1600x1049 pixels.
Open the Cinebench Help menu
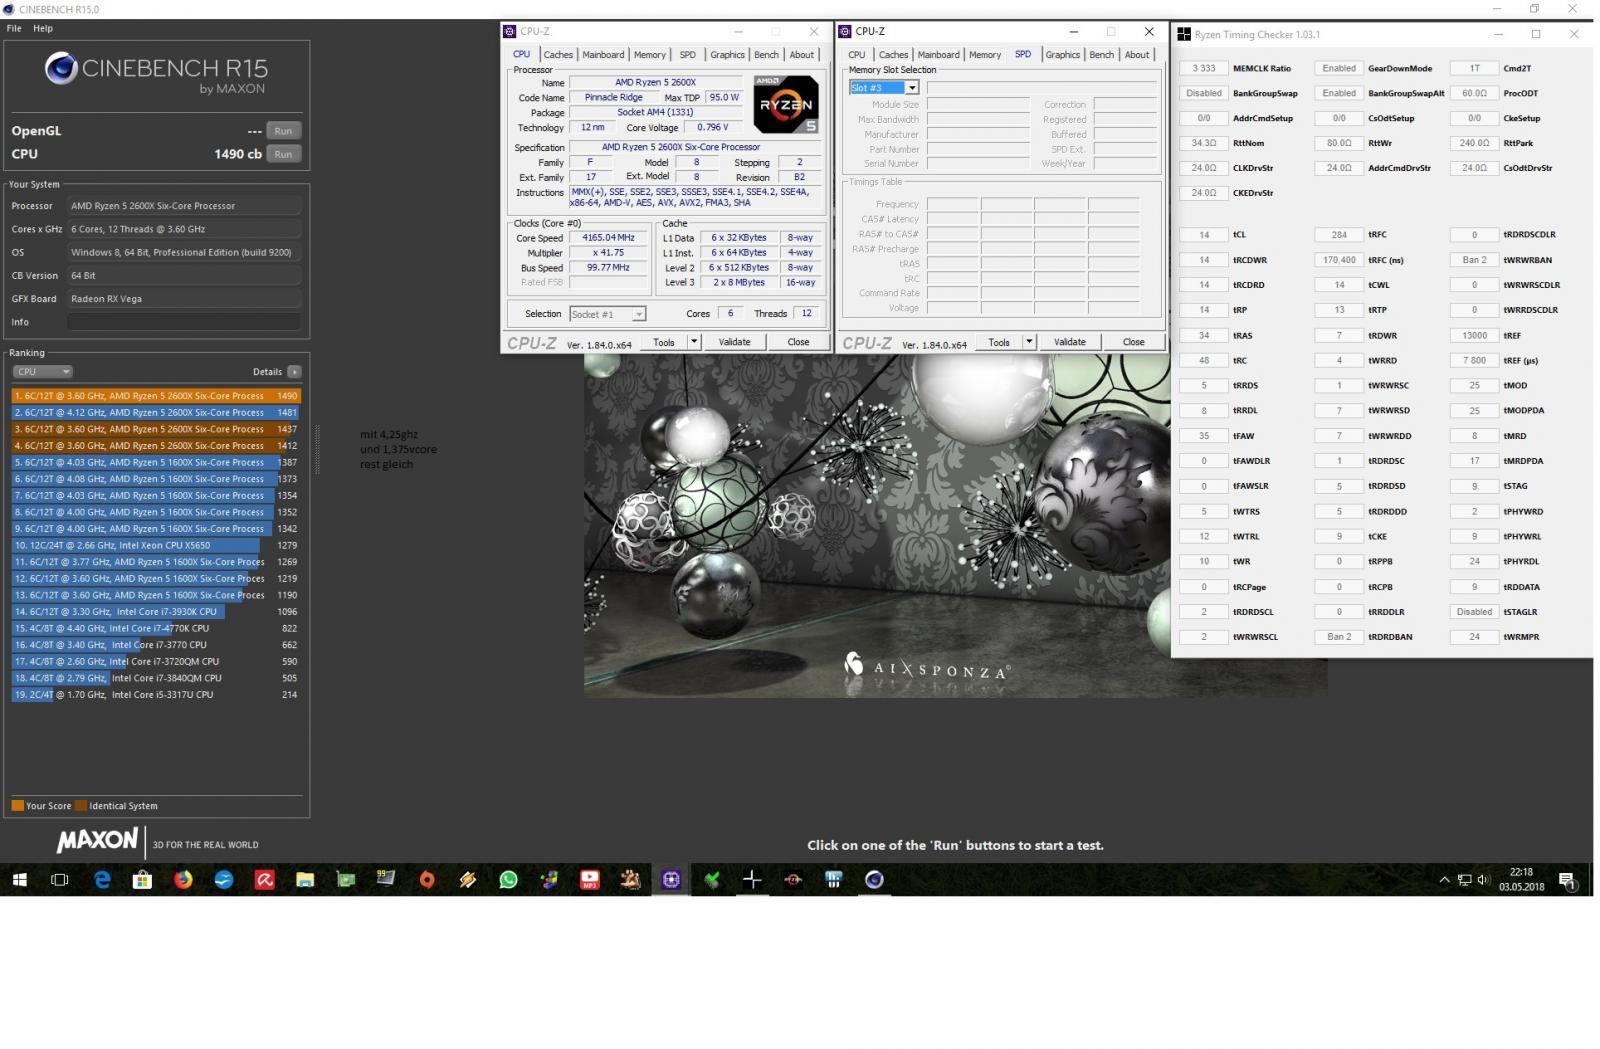(43, 28)
